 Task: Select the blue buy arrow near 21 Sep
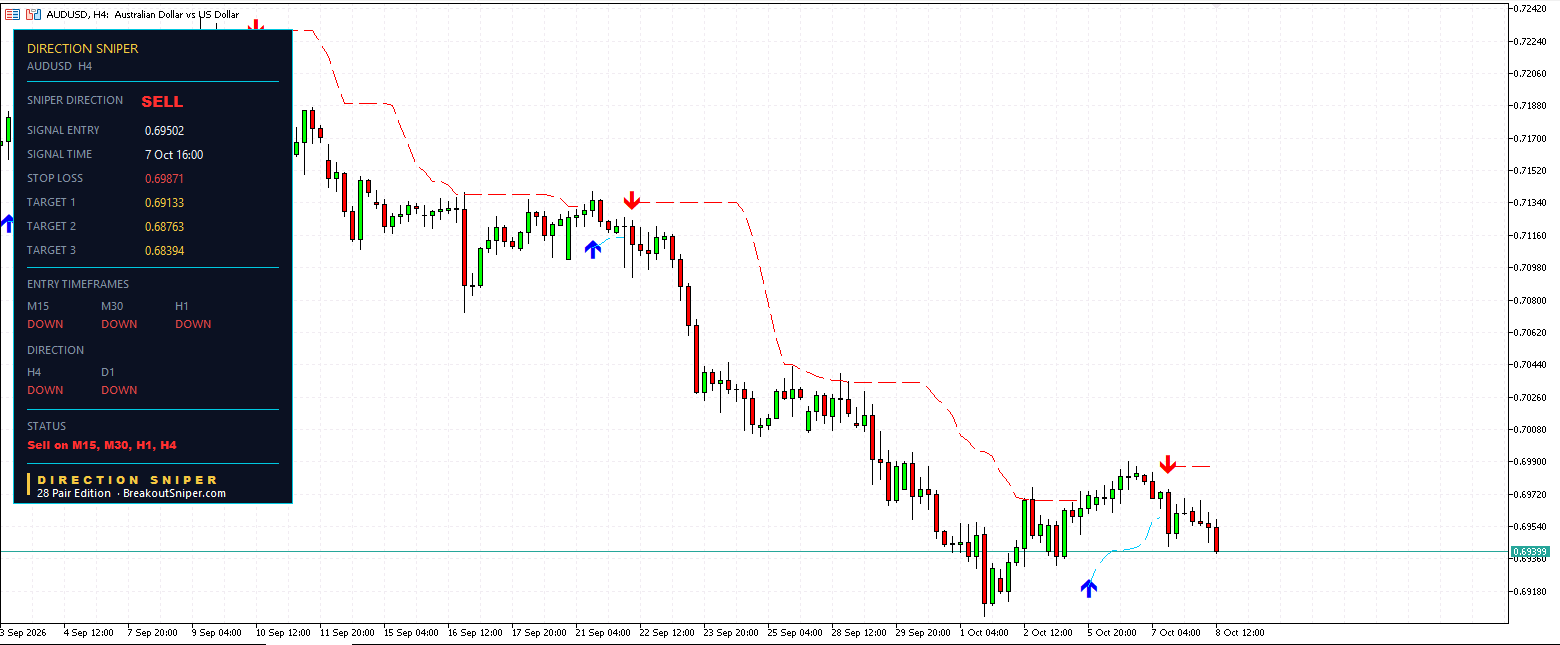pos(593,249)
